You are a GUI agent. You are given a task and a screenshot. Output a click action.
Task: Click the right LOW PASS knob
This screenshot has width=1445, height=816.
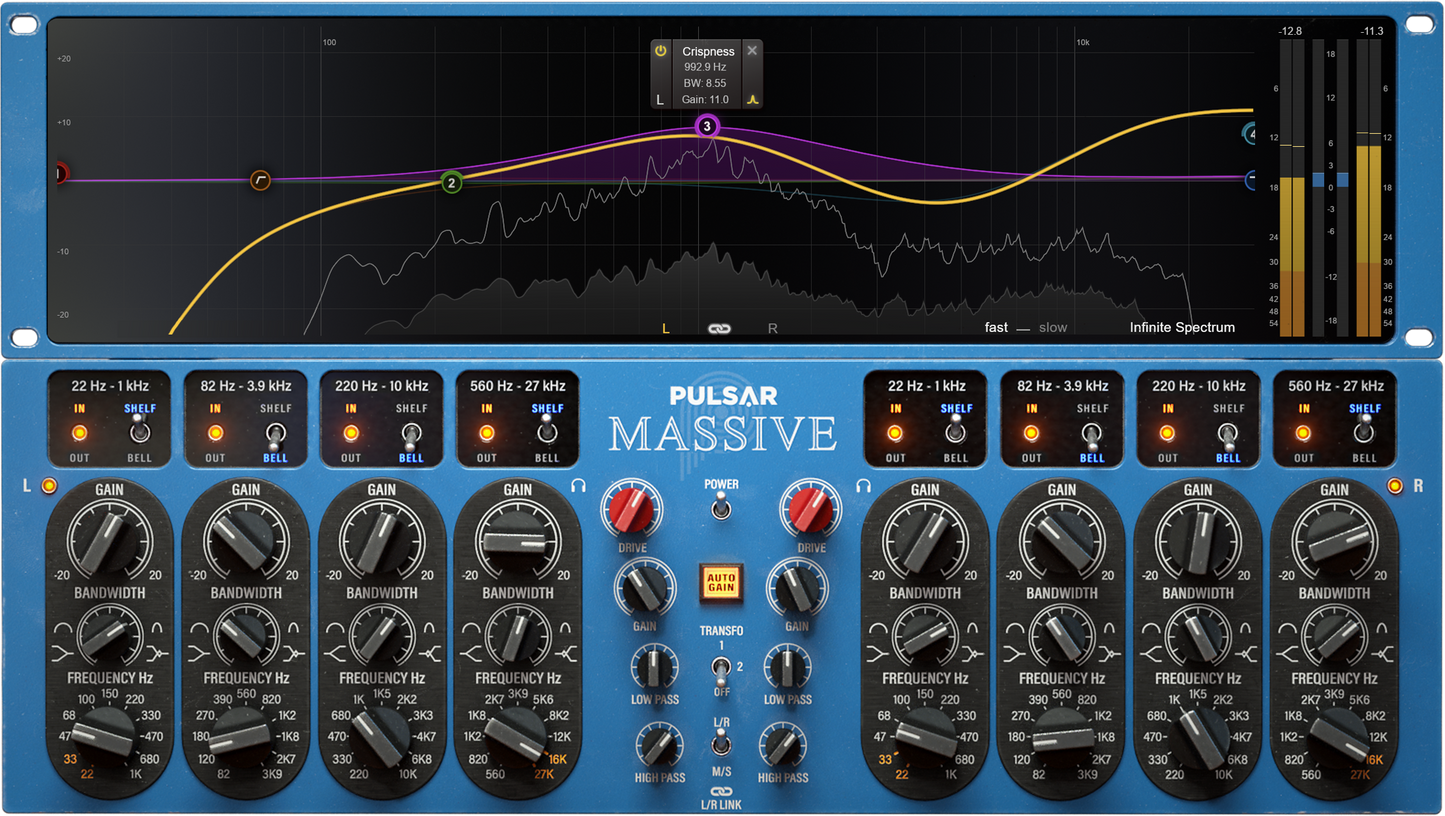[788, 665]
